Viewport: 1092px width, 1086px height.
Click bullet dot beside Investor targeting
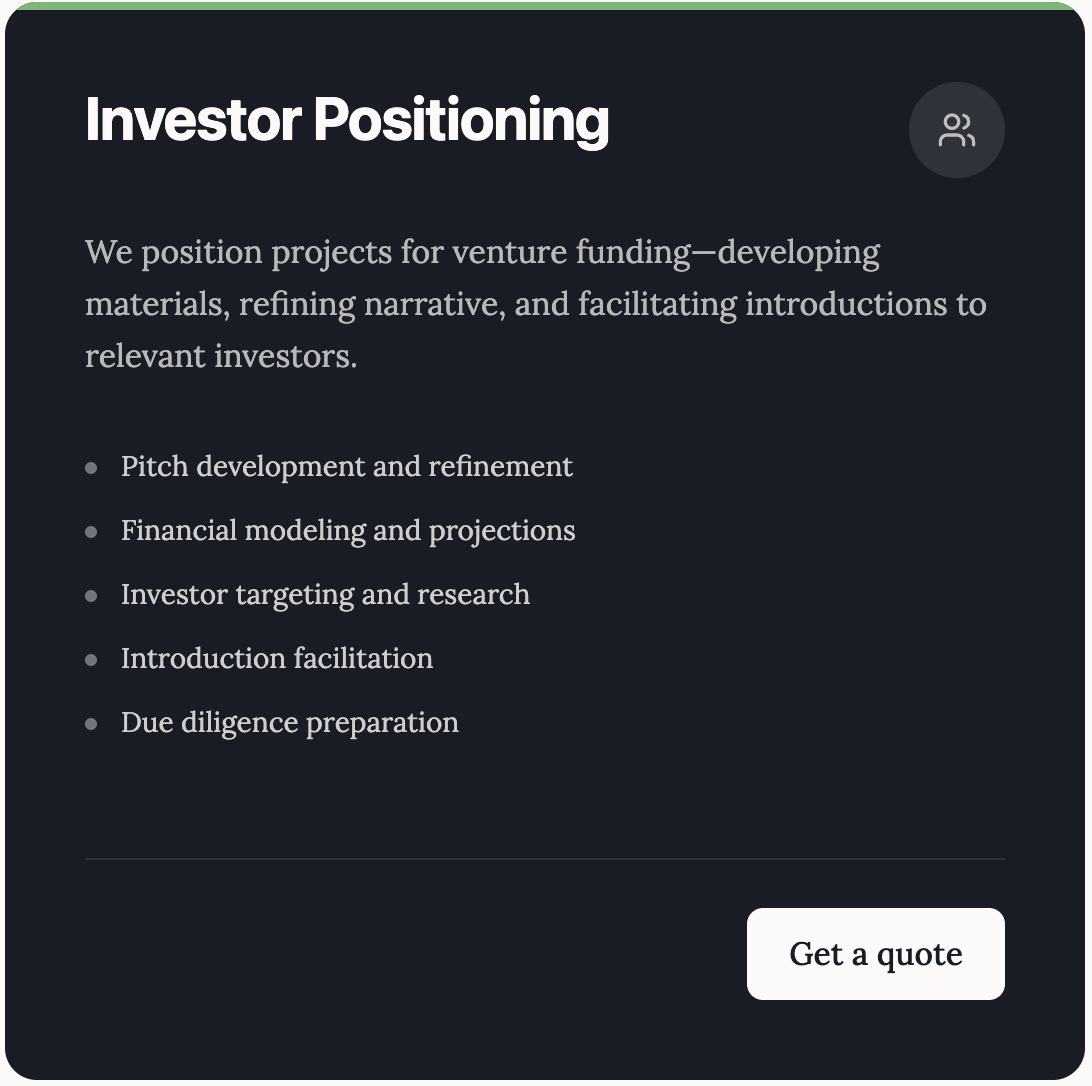(91, 596)
